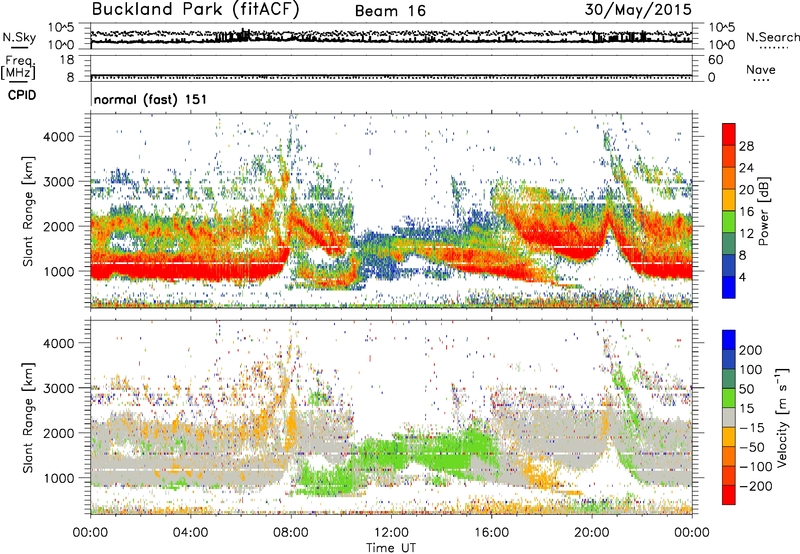Viewport: 800px width, 554px height.
Task: Click the noise level plot strip
Action: pyautogui.click(x=391, y=36)
